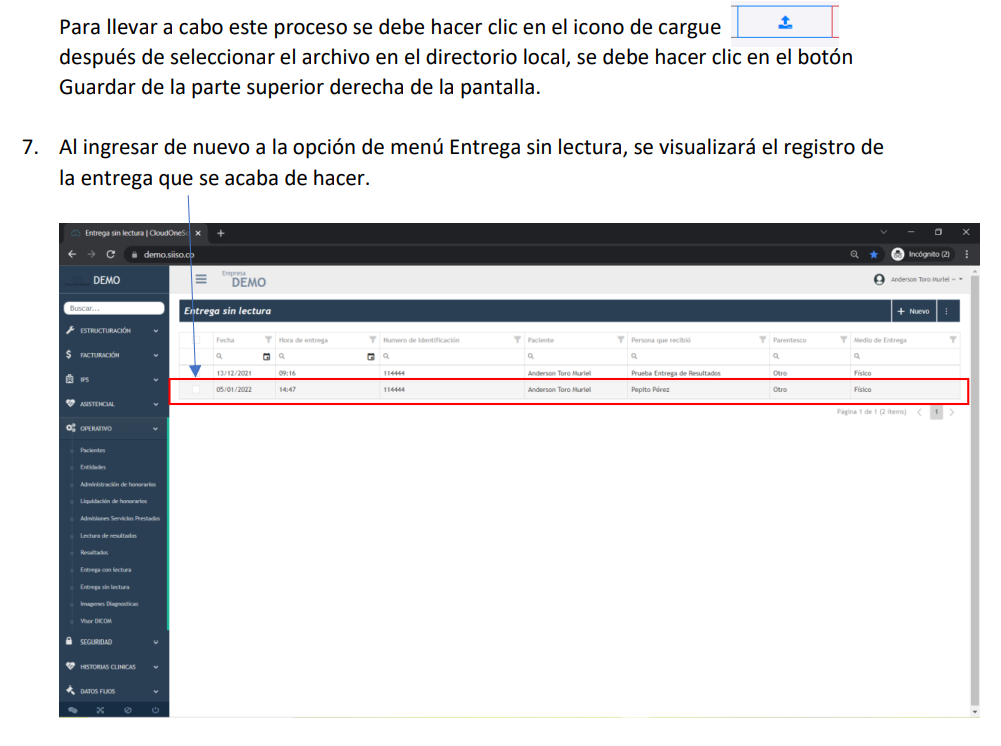
Task: Click the page vertical scrollbar
Action: 974,491
